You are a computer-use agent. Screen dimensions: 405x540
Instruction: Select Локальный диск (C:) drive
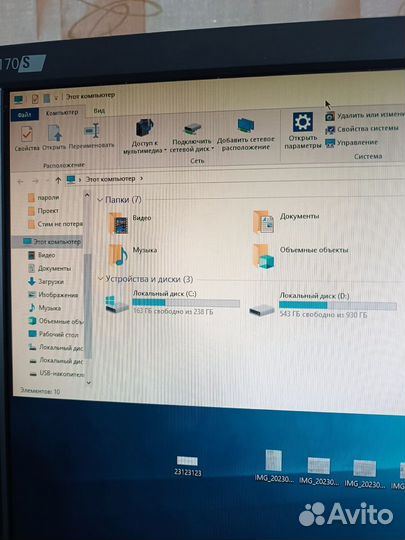coord(173,303)
